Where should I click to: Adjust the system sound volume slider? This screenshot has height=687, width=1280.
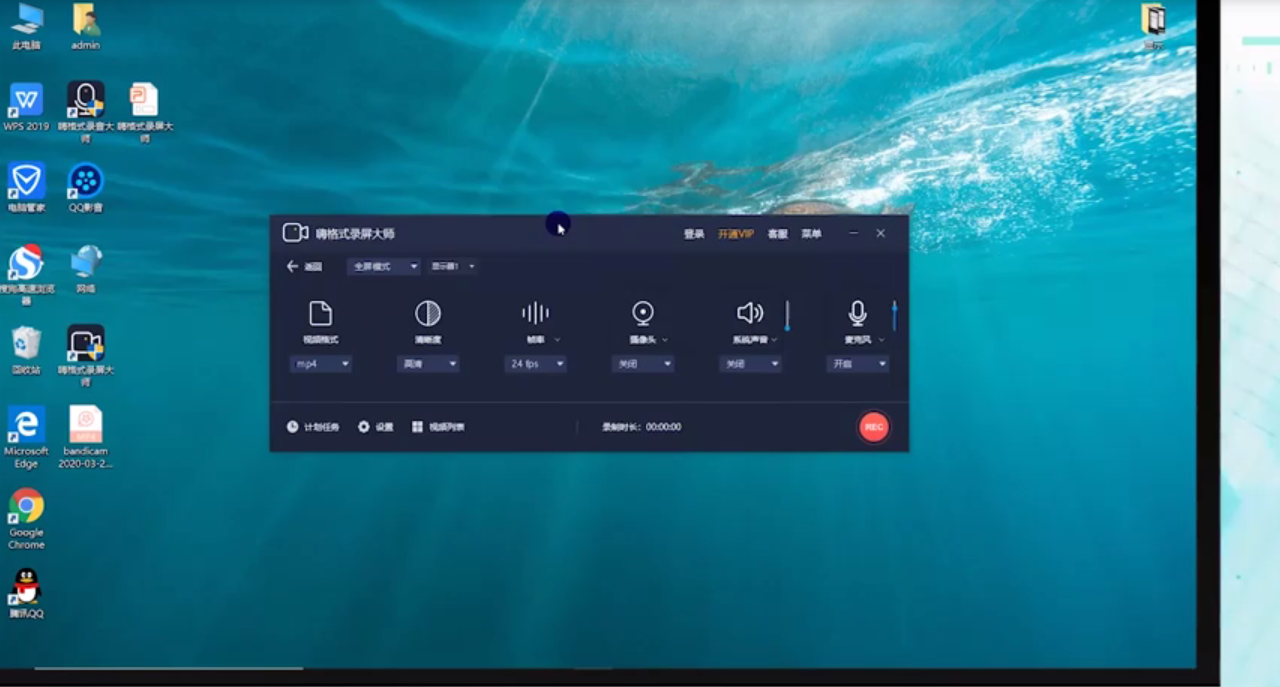(787, 316)
